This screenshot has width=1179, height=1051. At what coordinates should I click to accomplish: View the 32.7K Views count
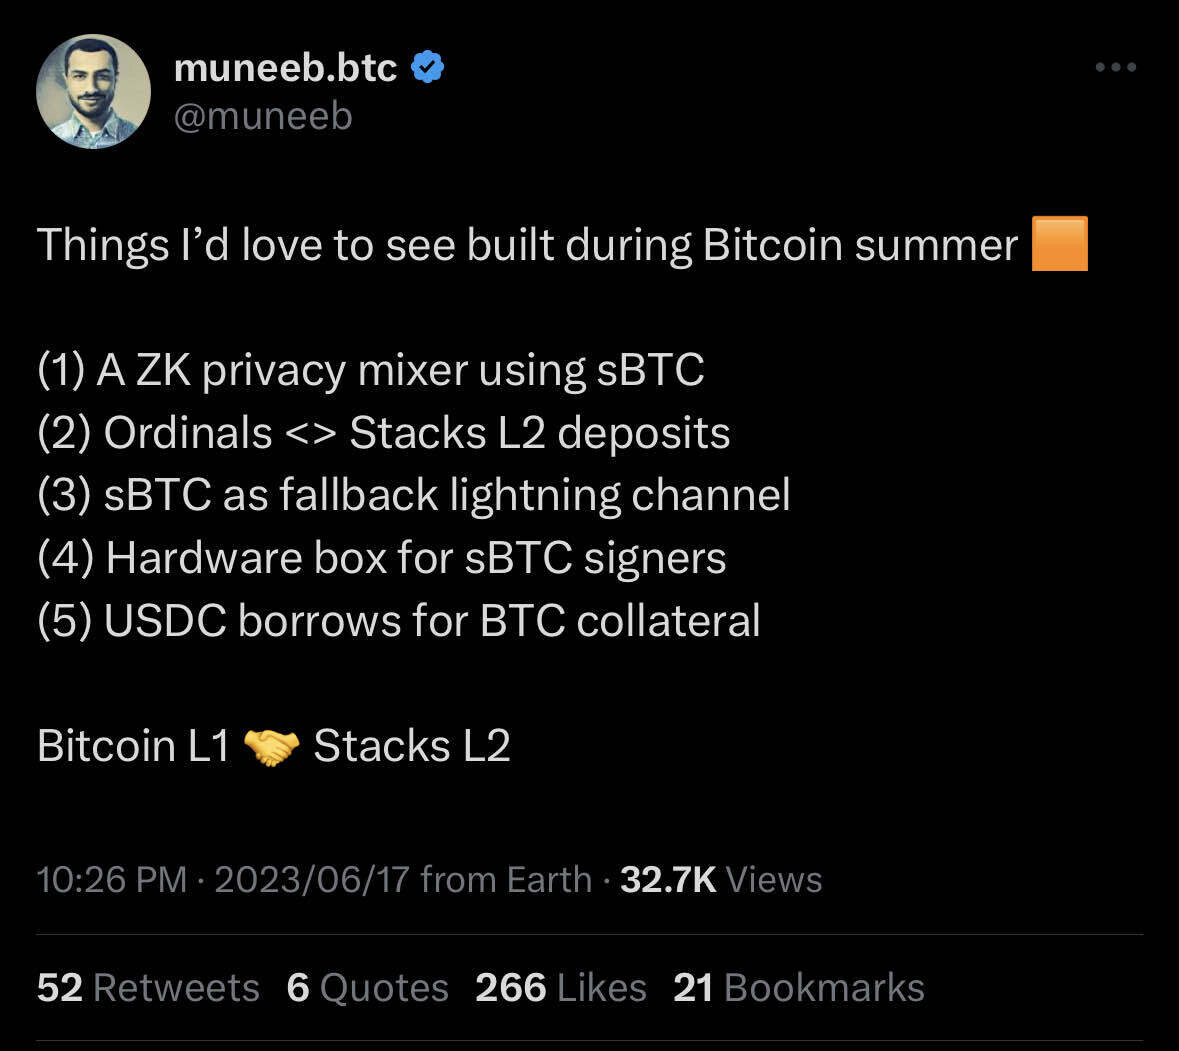[721, 880]
